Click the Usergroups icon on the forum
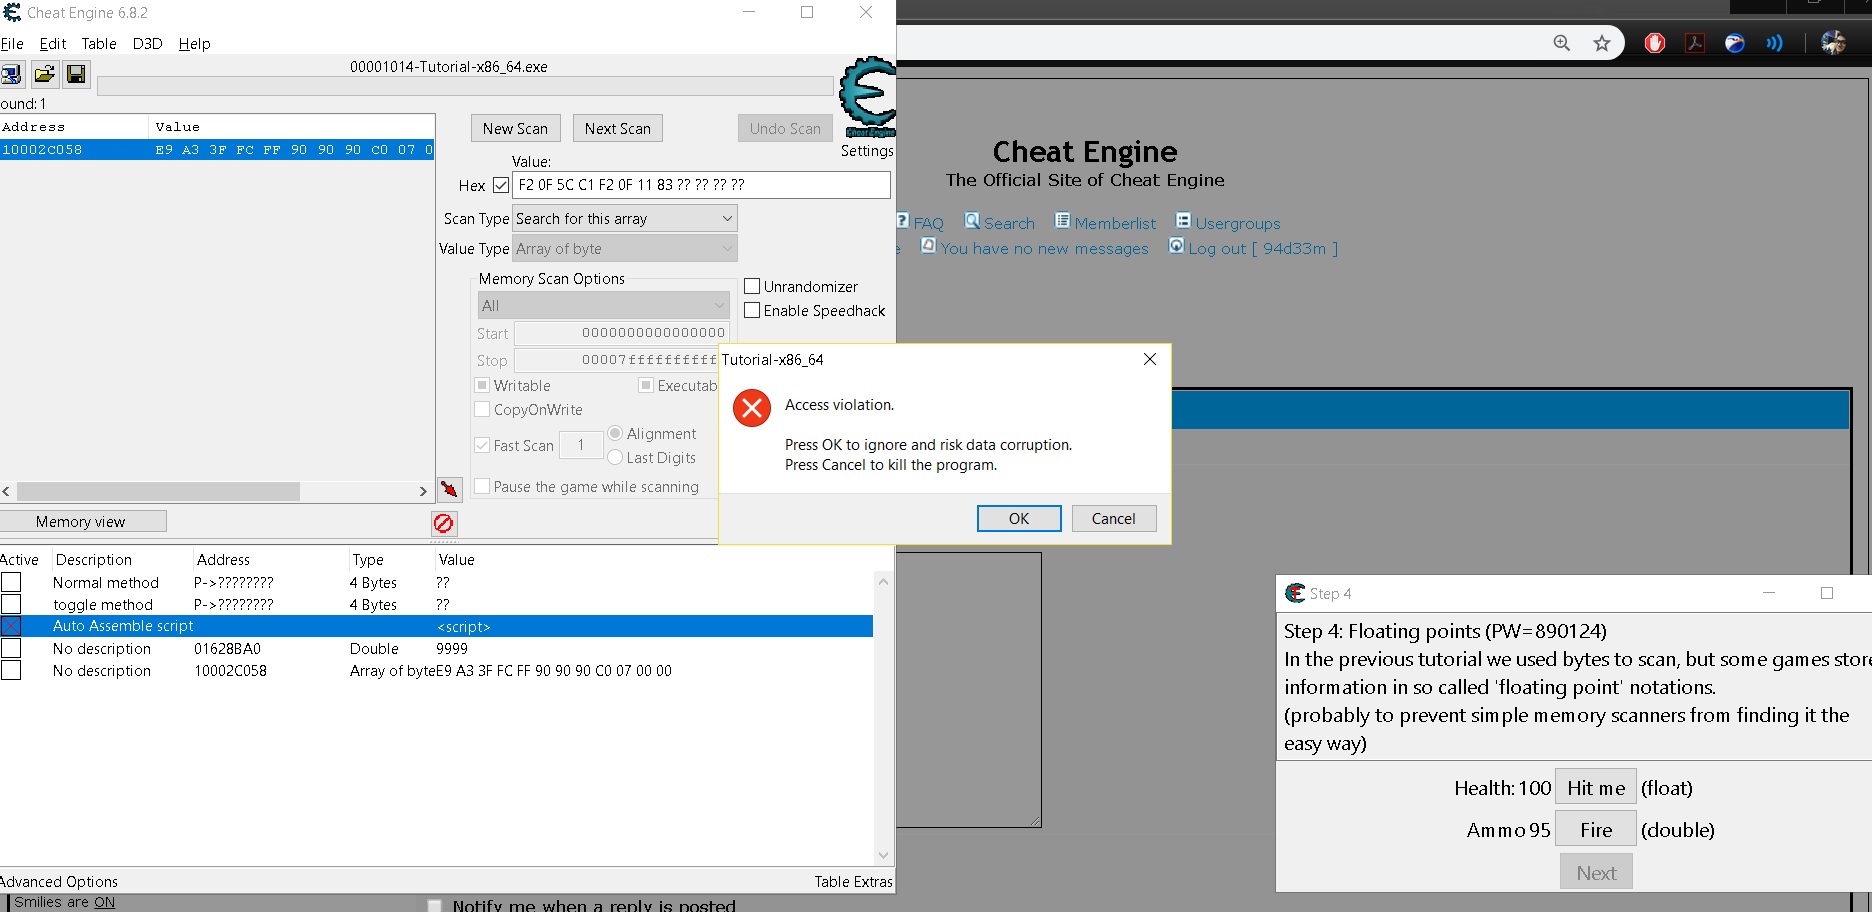 (x=1183, y=221)
